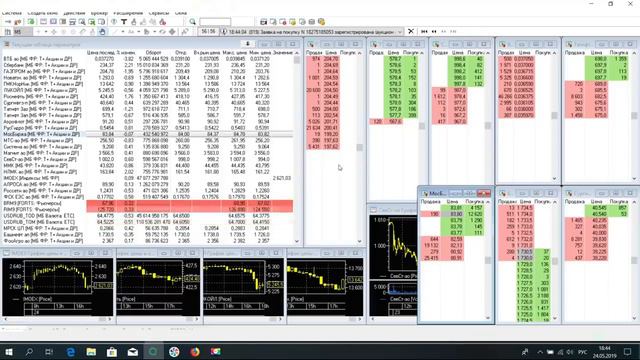Select the Аэрофлот row
The width and height of the screenshot is (640, 360).
(x=148, y=122)
